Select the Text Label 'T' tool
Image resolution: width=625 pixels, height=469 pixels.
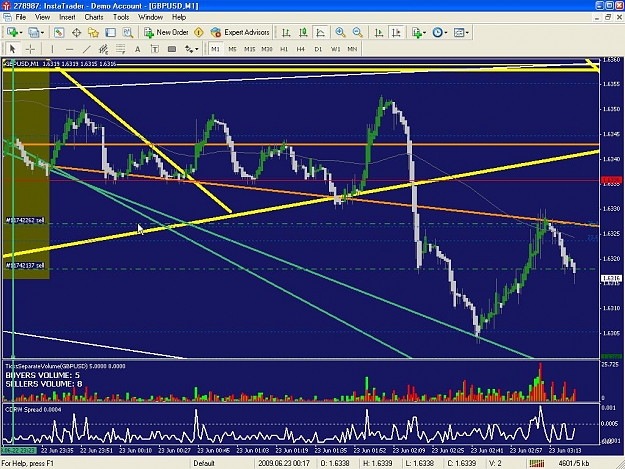(x=155, y=49)
